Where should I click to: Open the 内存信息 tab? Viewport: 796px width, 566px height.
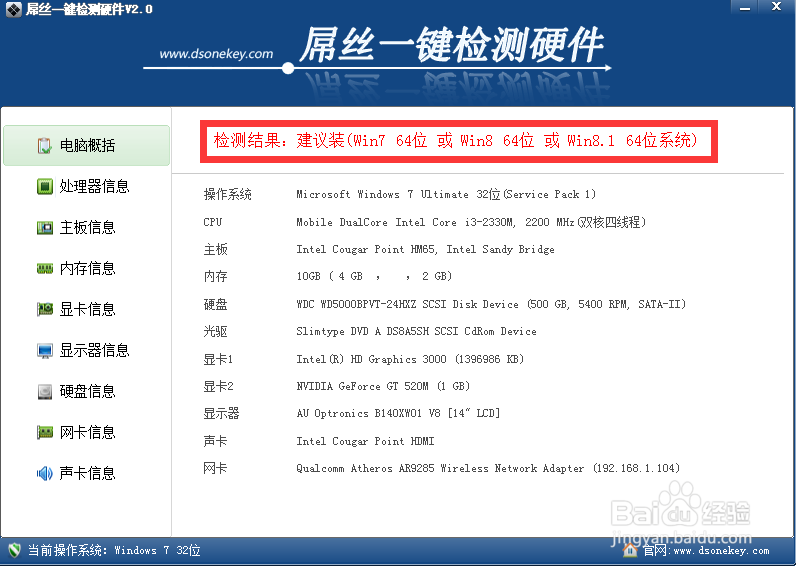[86, 269]
